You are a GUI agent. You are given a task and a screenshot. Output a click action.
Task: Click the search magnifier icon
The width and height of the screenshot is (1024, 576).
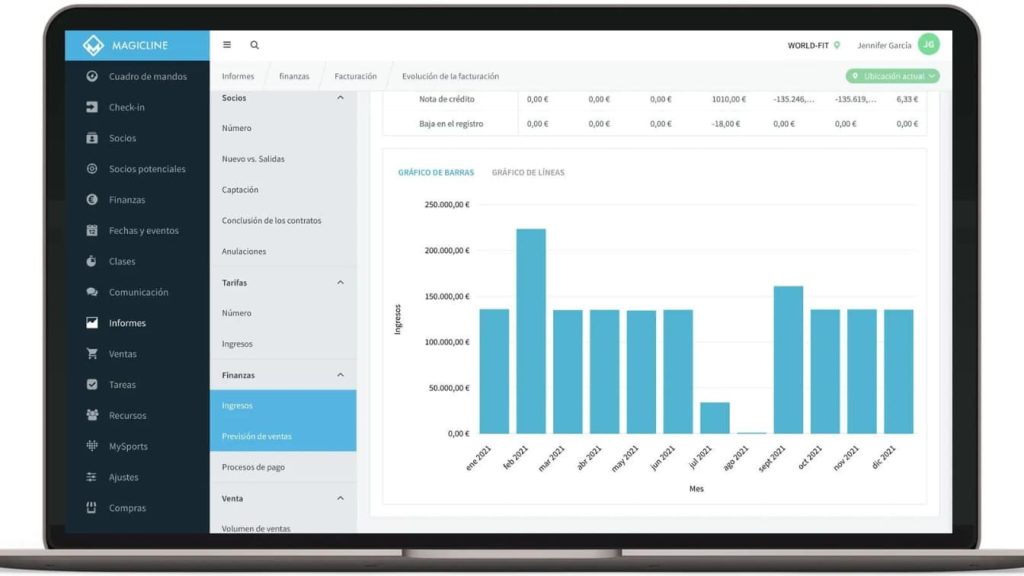click(255, 45)
